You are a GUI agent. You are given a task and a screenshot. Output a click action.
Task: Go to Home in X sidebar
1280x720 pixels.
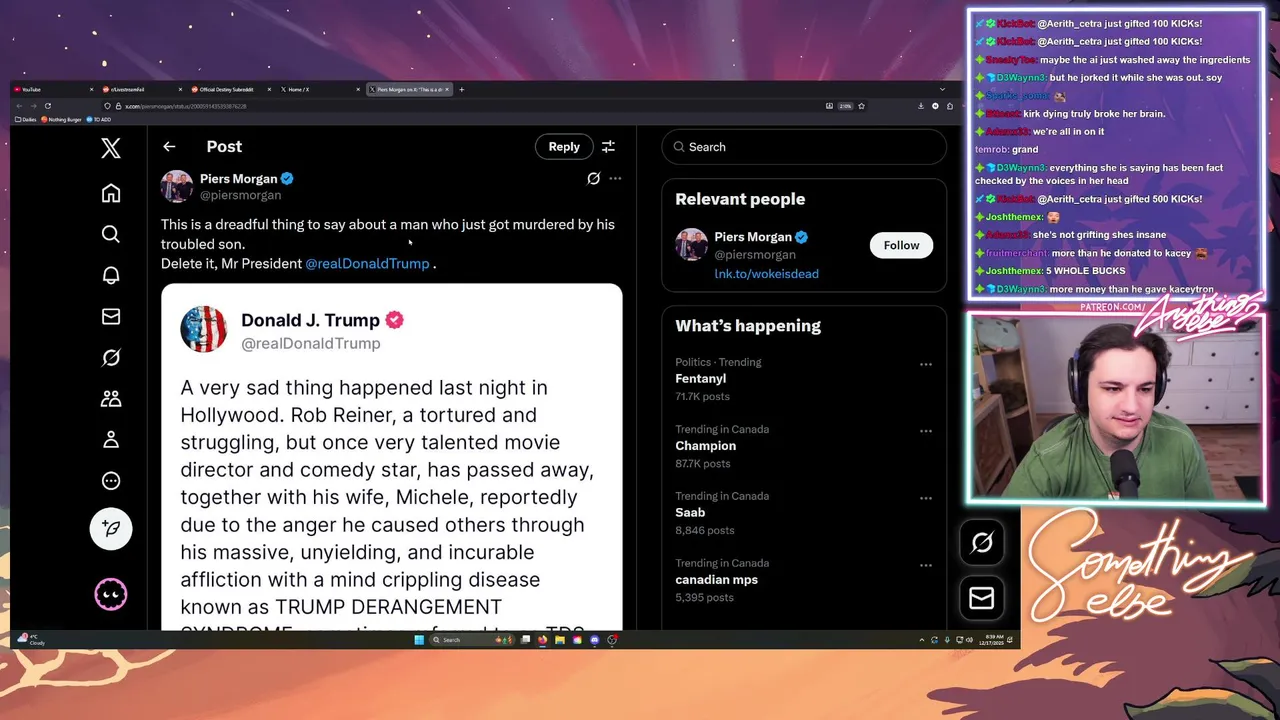[111, 193]
